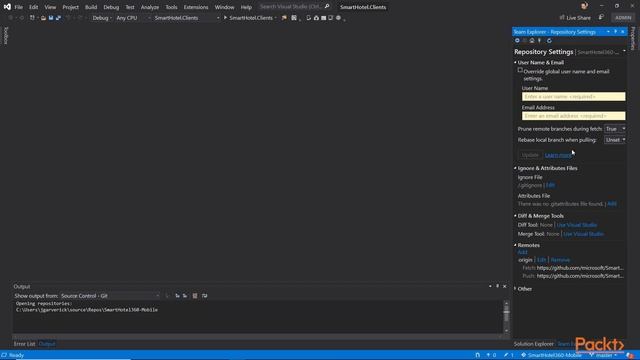
Task: Open the Edit menu
Action: pyautogui.click(x=33, y=7)
